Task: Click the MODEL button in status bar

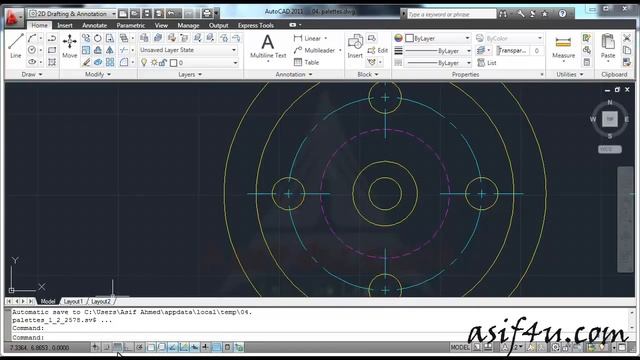Action: click(x=460, y=347)
